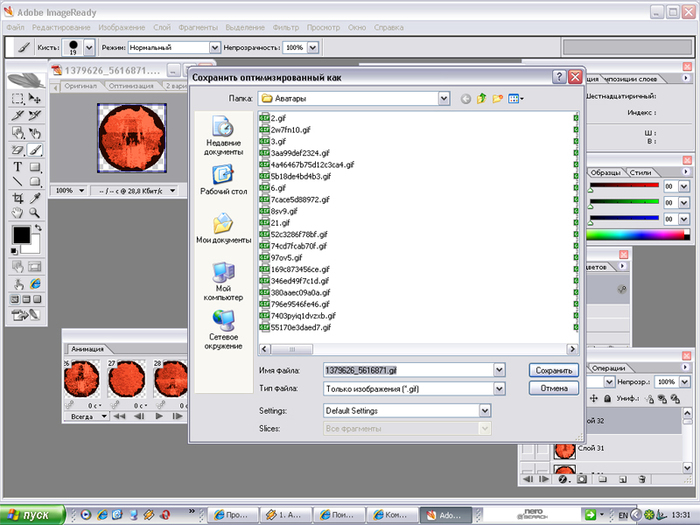Viewport: 700px width, 525px height.
Task: Select the Brush tool in toolbox
Action: [x=35, y=150]
